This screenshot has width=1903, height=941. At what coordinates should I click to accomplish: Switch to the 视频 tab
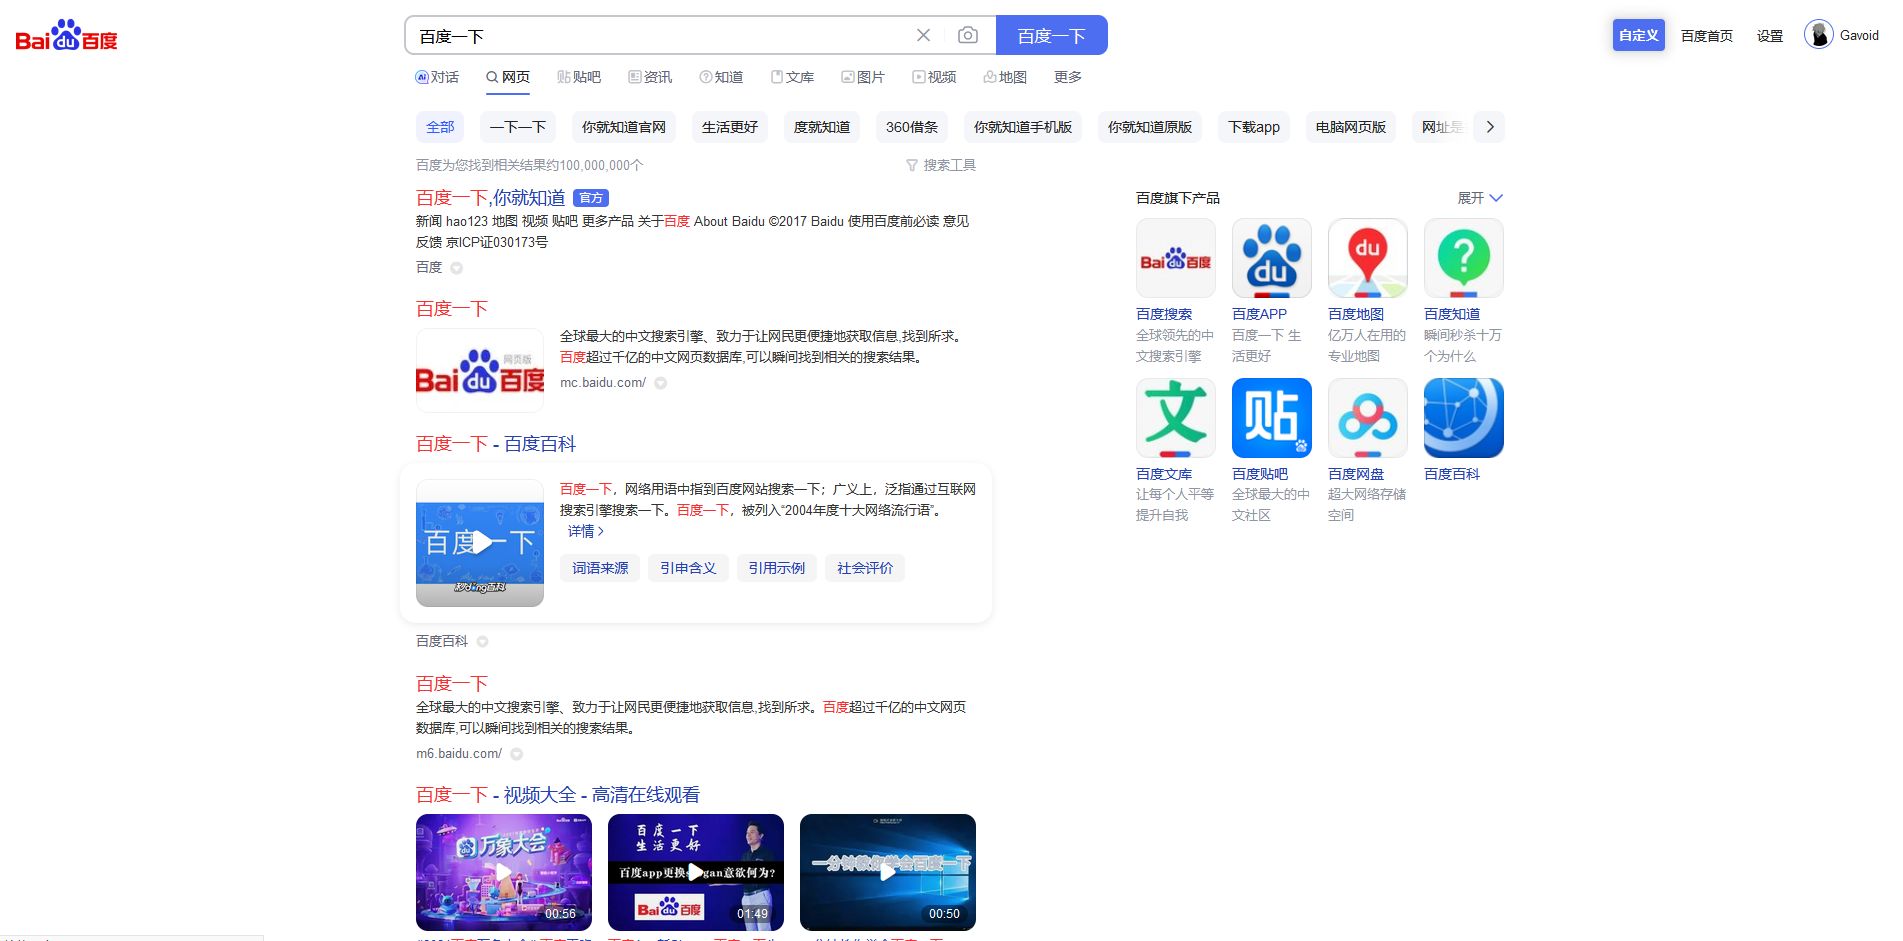point(934,77)
